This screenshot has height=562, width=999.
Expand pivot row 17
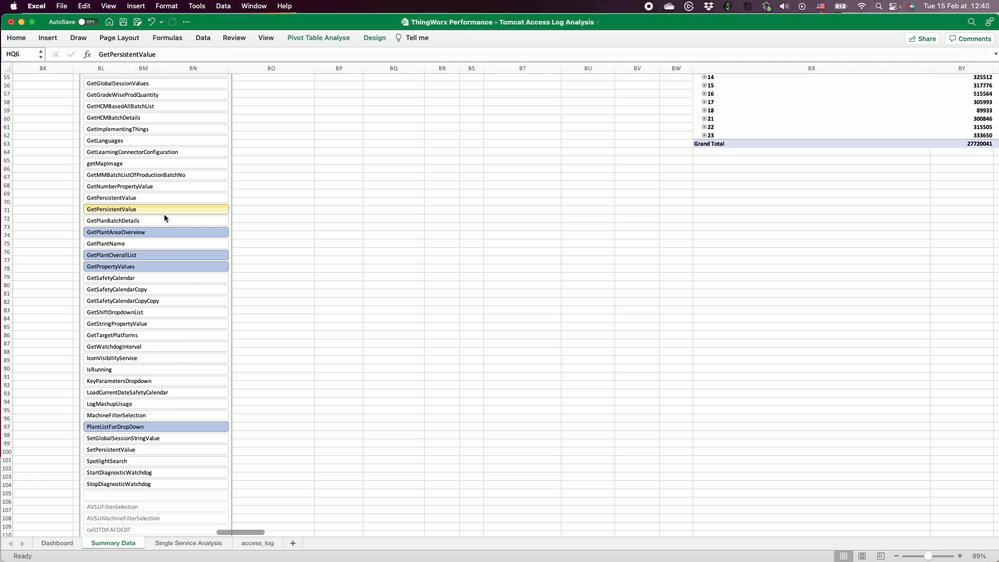[x=704, y=102]
